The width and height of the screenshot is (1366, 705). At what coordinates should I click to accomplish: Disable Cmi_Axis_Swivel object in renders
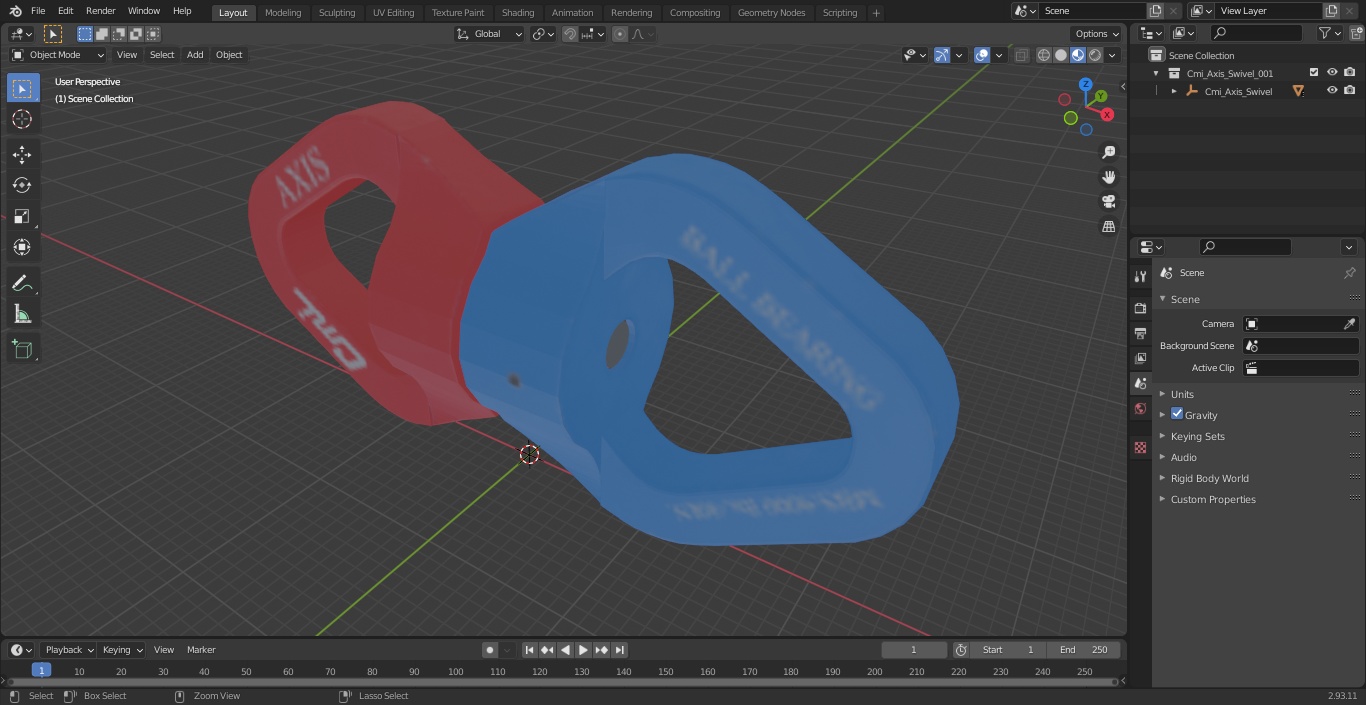[x=1350, y=91]
